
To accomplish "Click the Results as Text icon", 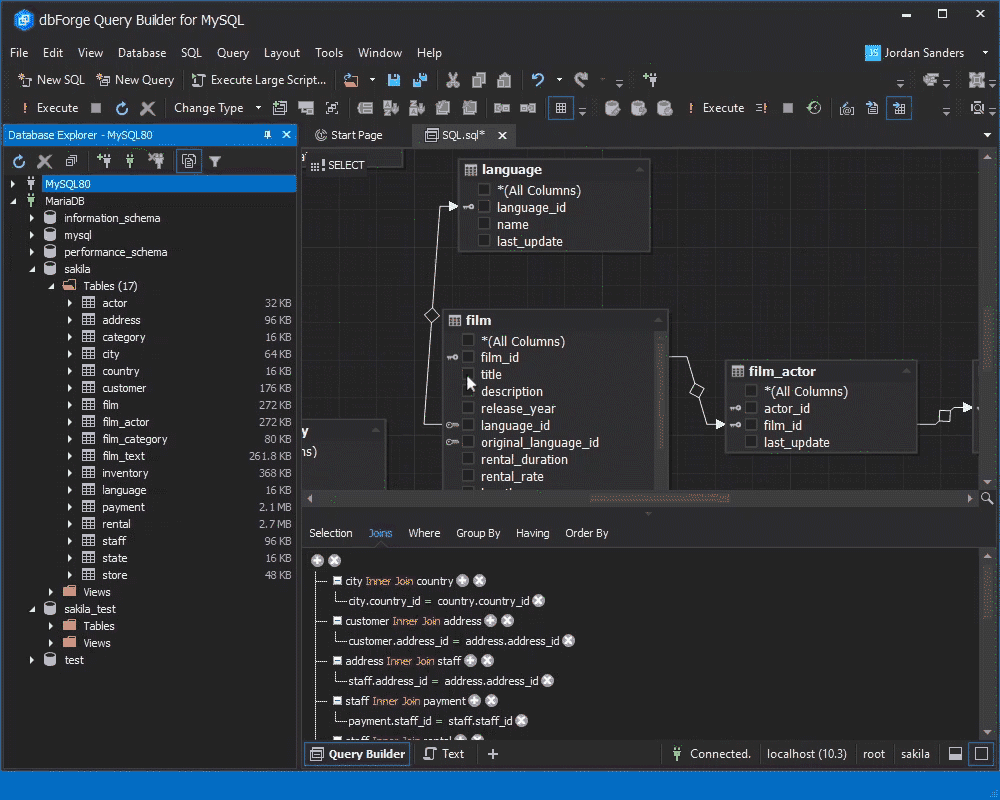I will pyautogui.click(x=872, y=108).
